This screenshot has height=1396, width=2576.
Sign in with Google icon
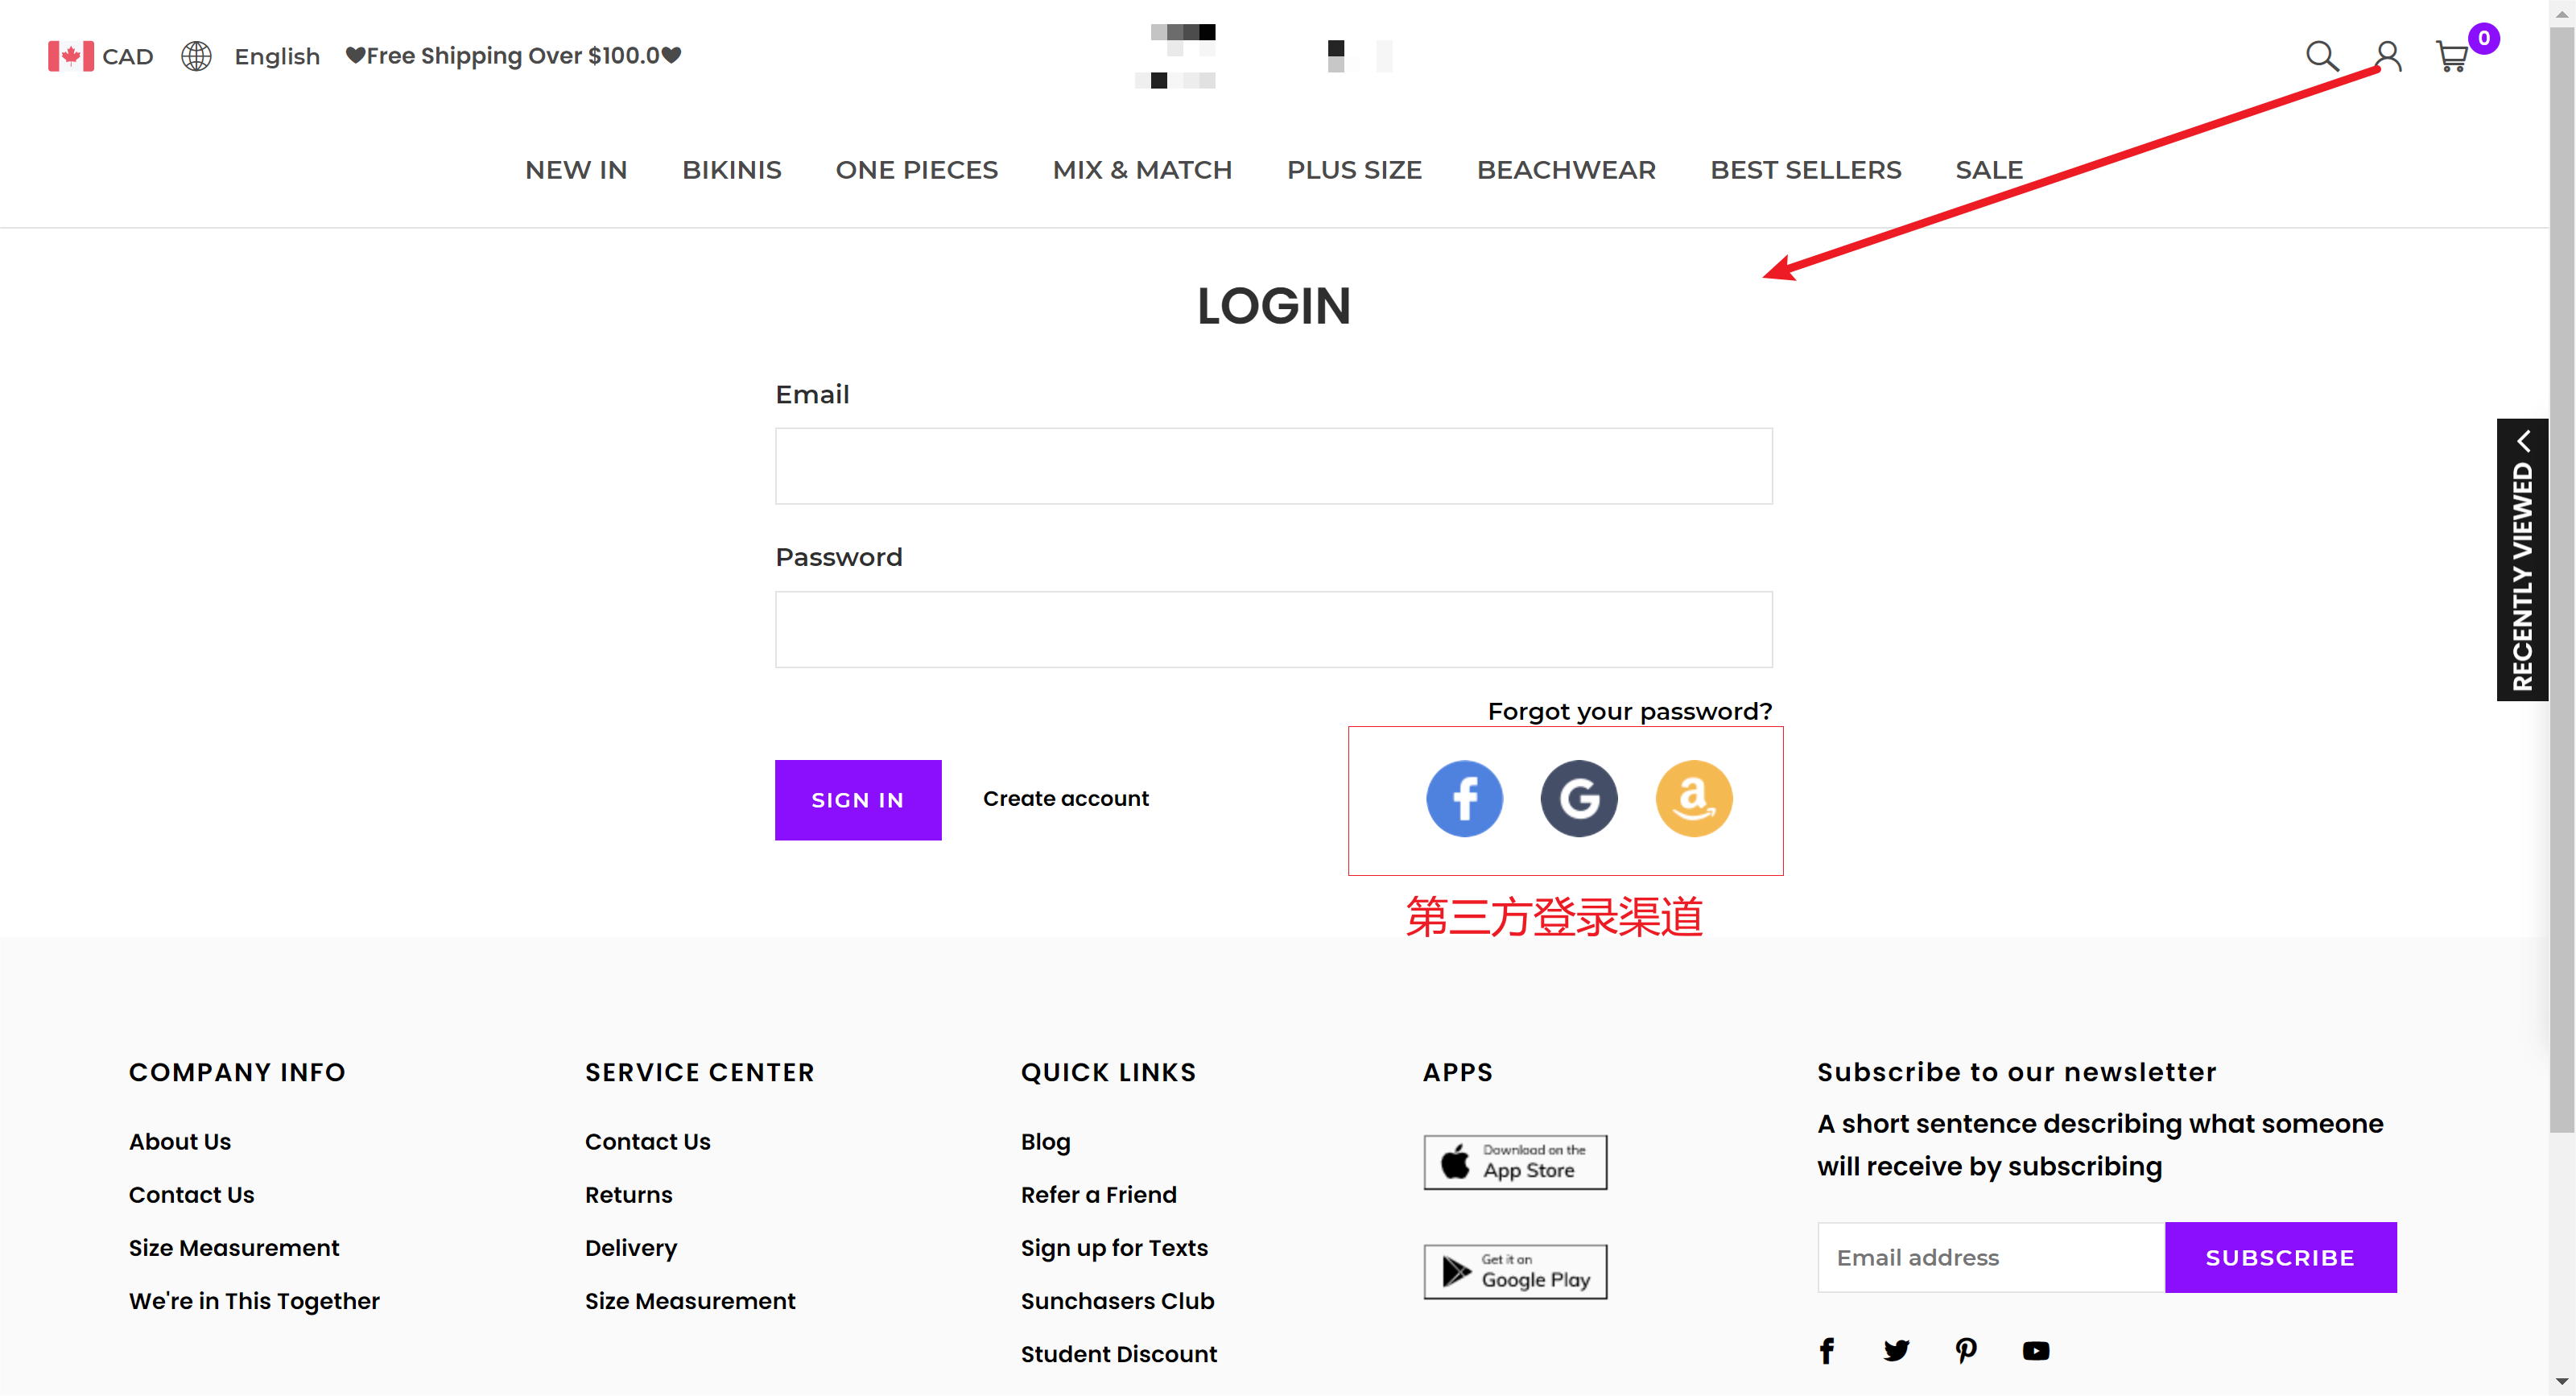[x=1579, y=798]
